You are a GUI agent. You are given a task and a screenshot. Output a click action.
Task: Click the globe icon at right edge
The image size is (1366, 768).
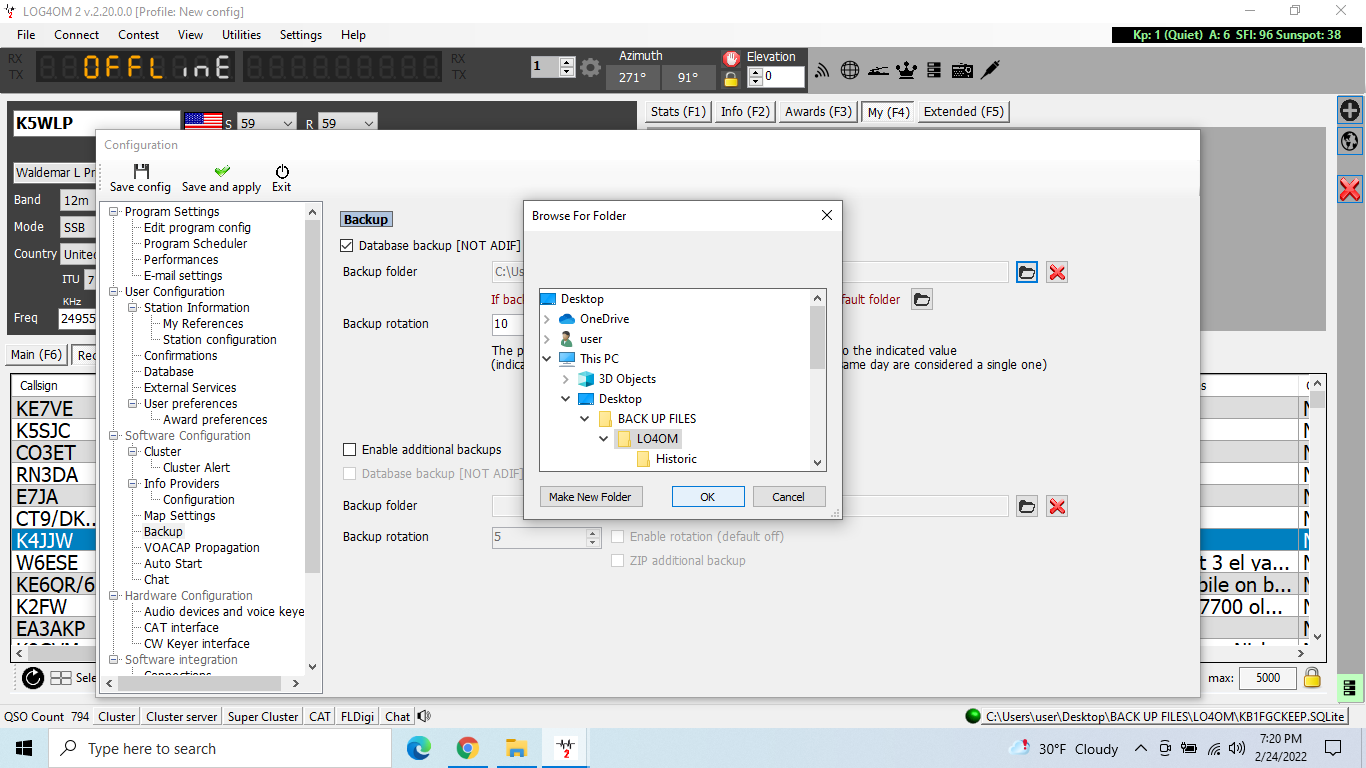coord(1350,141)
